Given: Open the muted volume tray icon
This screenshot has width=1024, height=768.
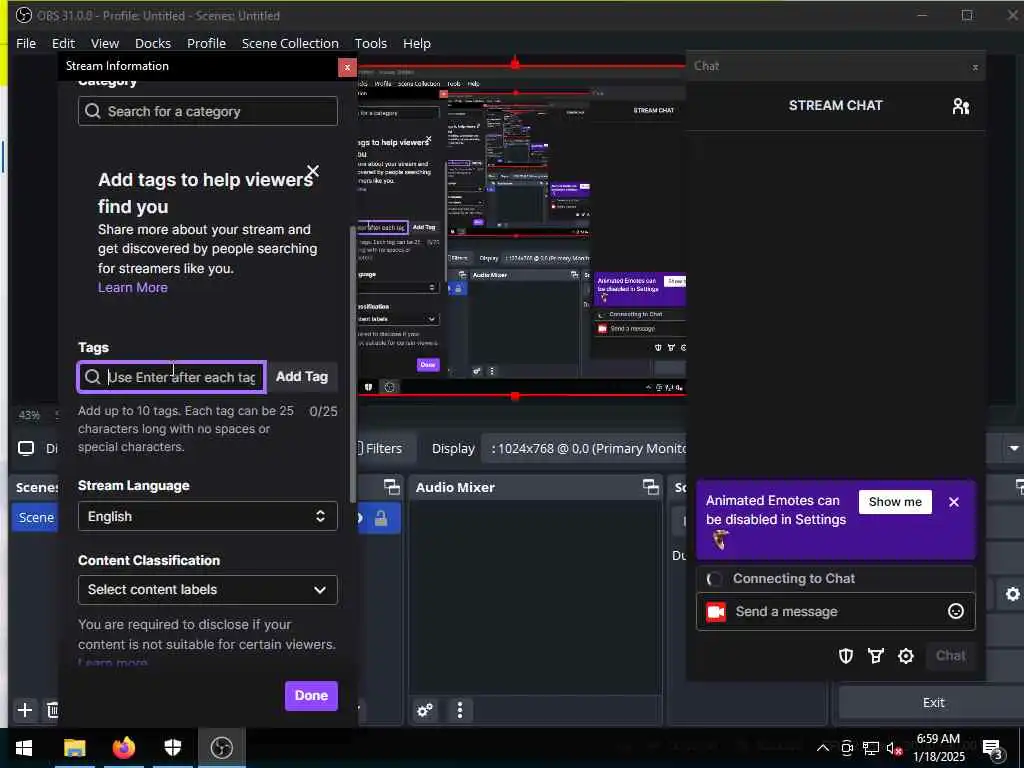Looking at the screenshot, I should coord(894,748).
